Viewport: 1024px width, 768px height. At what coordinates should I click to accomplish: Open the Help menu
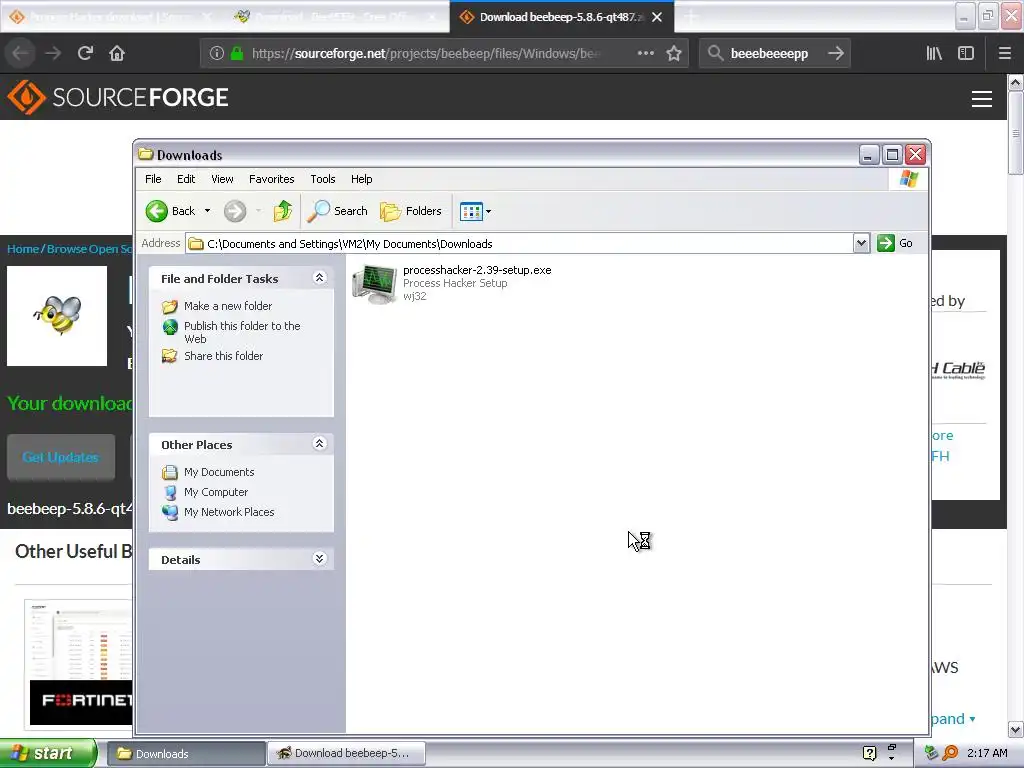click(361, 179)
